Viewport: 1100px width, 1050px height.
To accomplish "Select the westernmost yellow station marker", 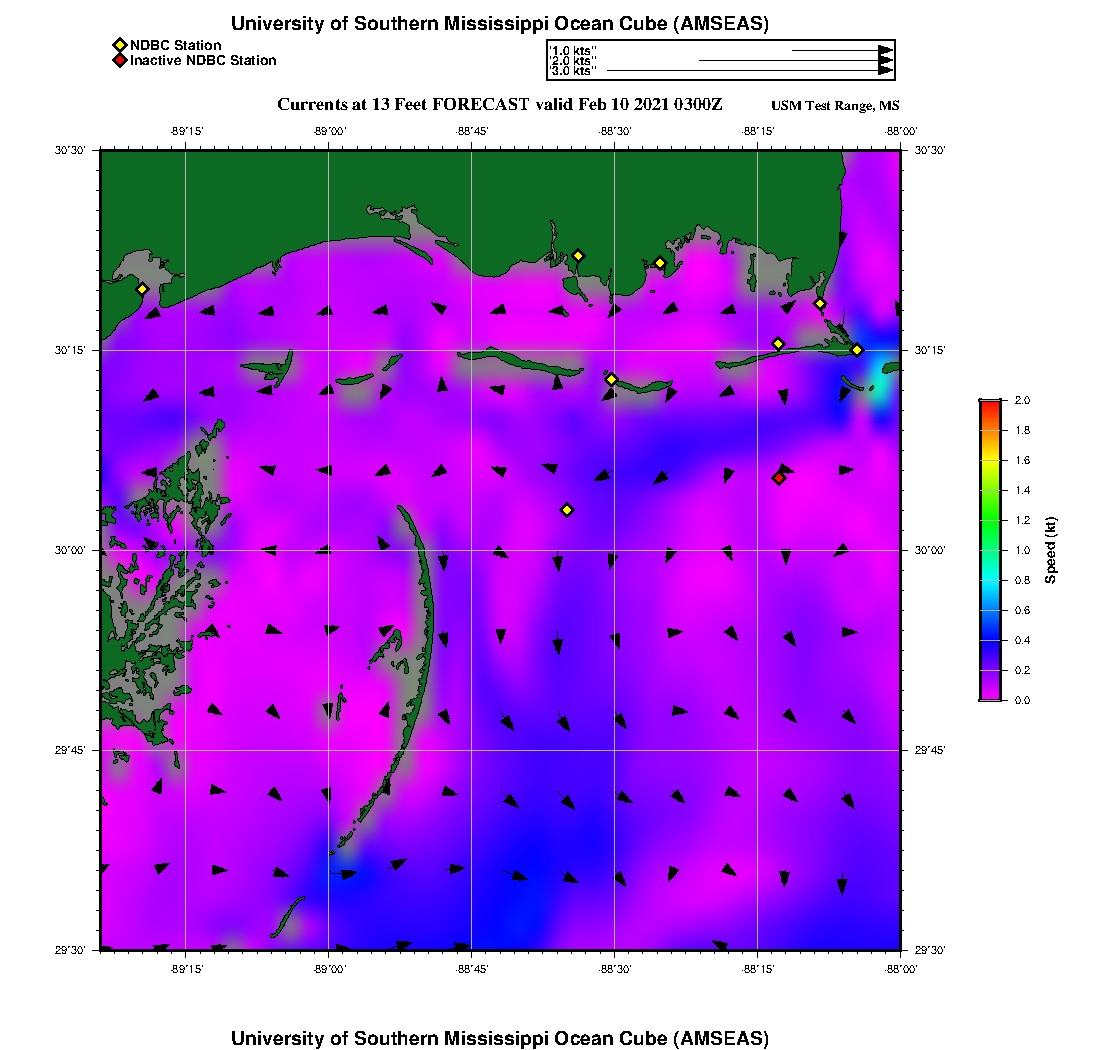I will 142,289.
